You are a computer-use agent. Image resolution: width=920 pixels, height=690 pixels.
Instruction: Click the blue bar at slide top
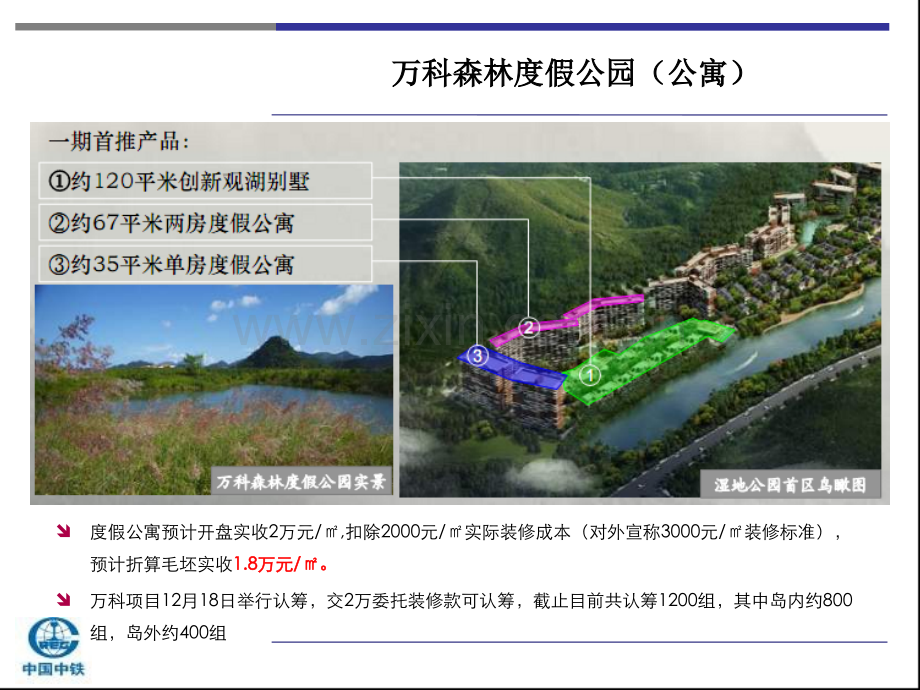point(581,27)
